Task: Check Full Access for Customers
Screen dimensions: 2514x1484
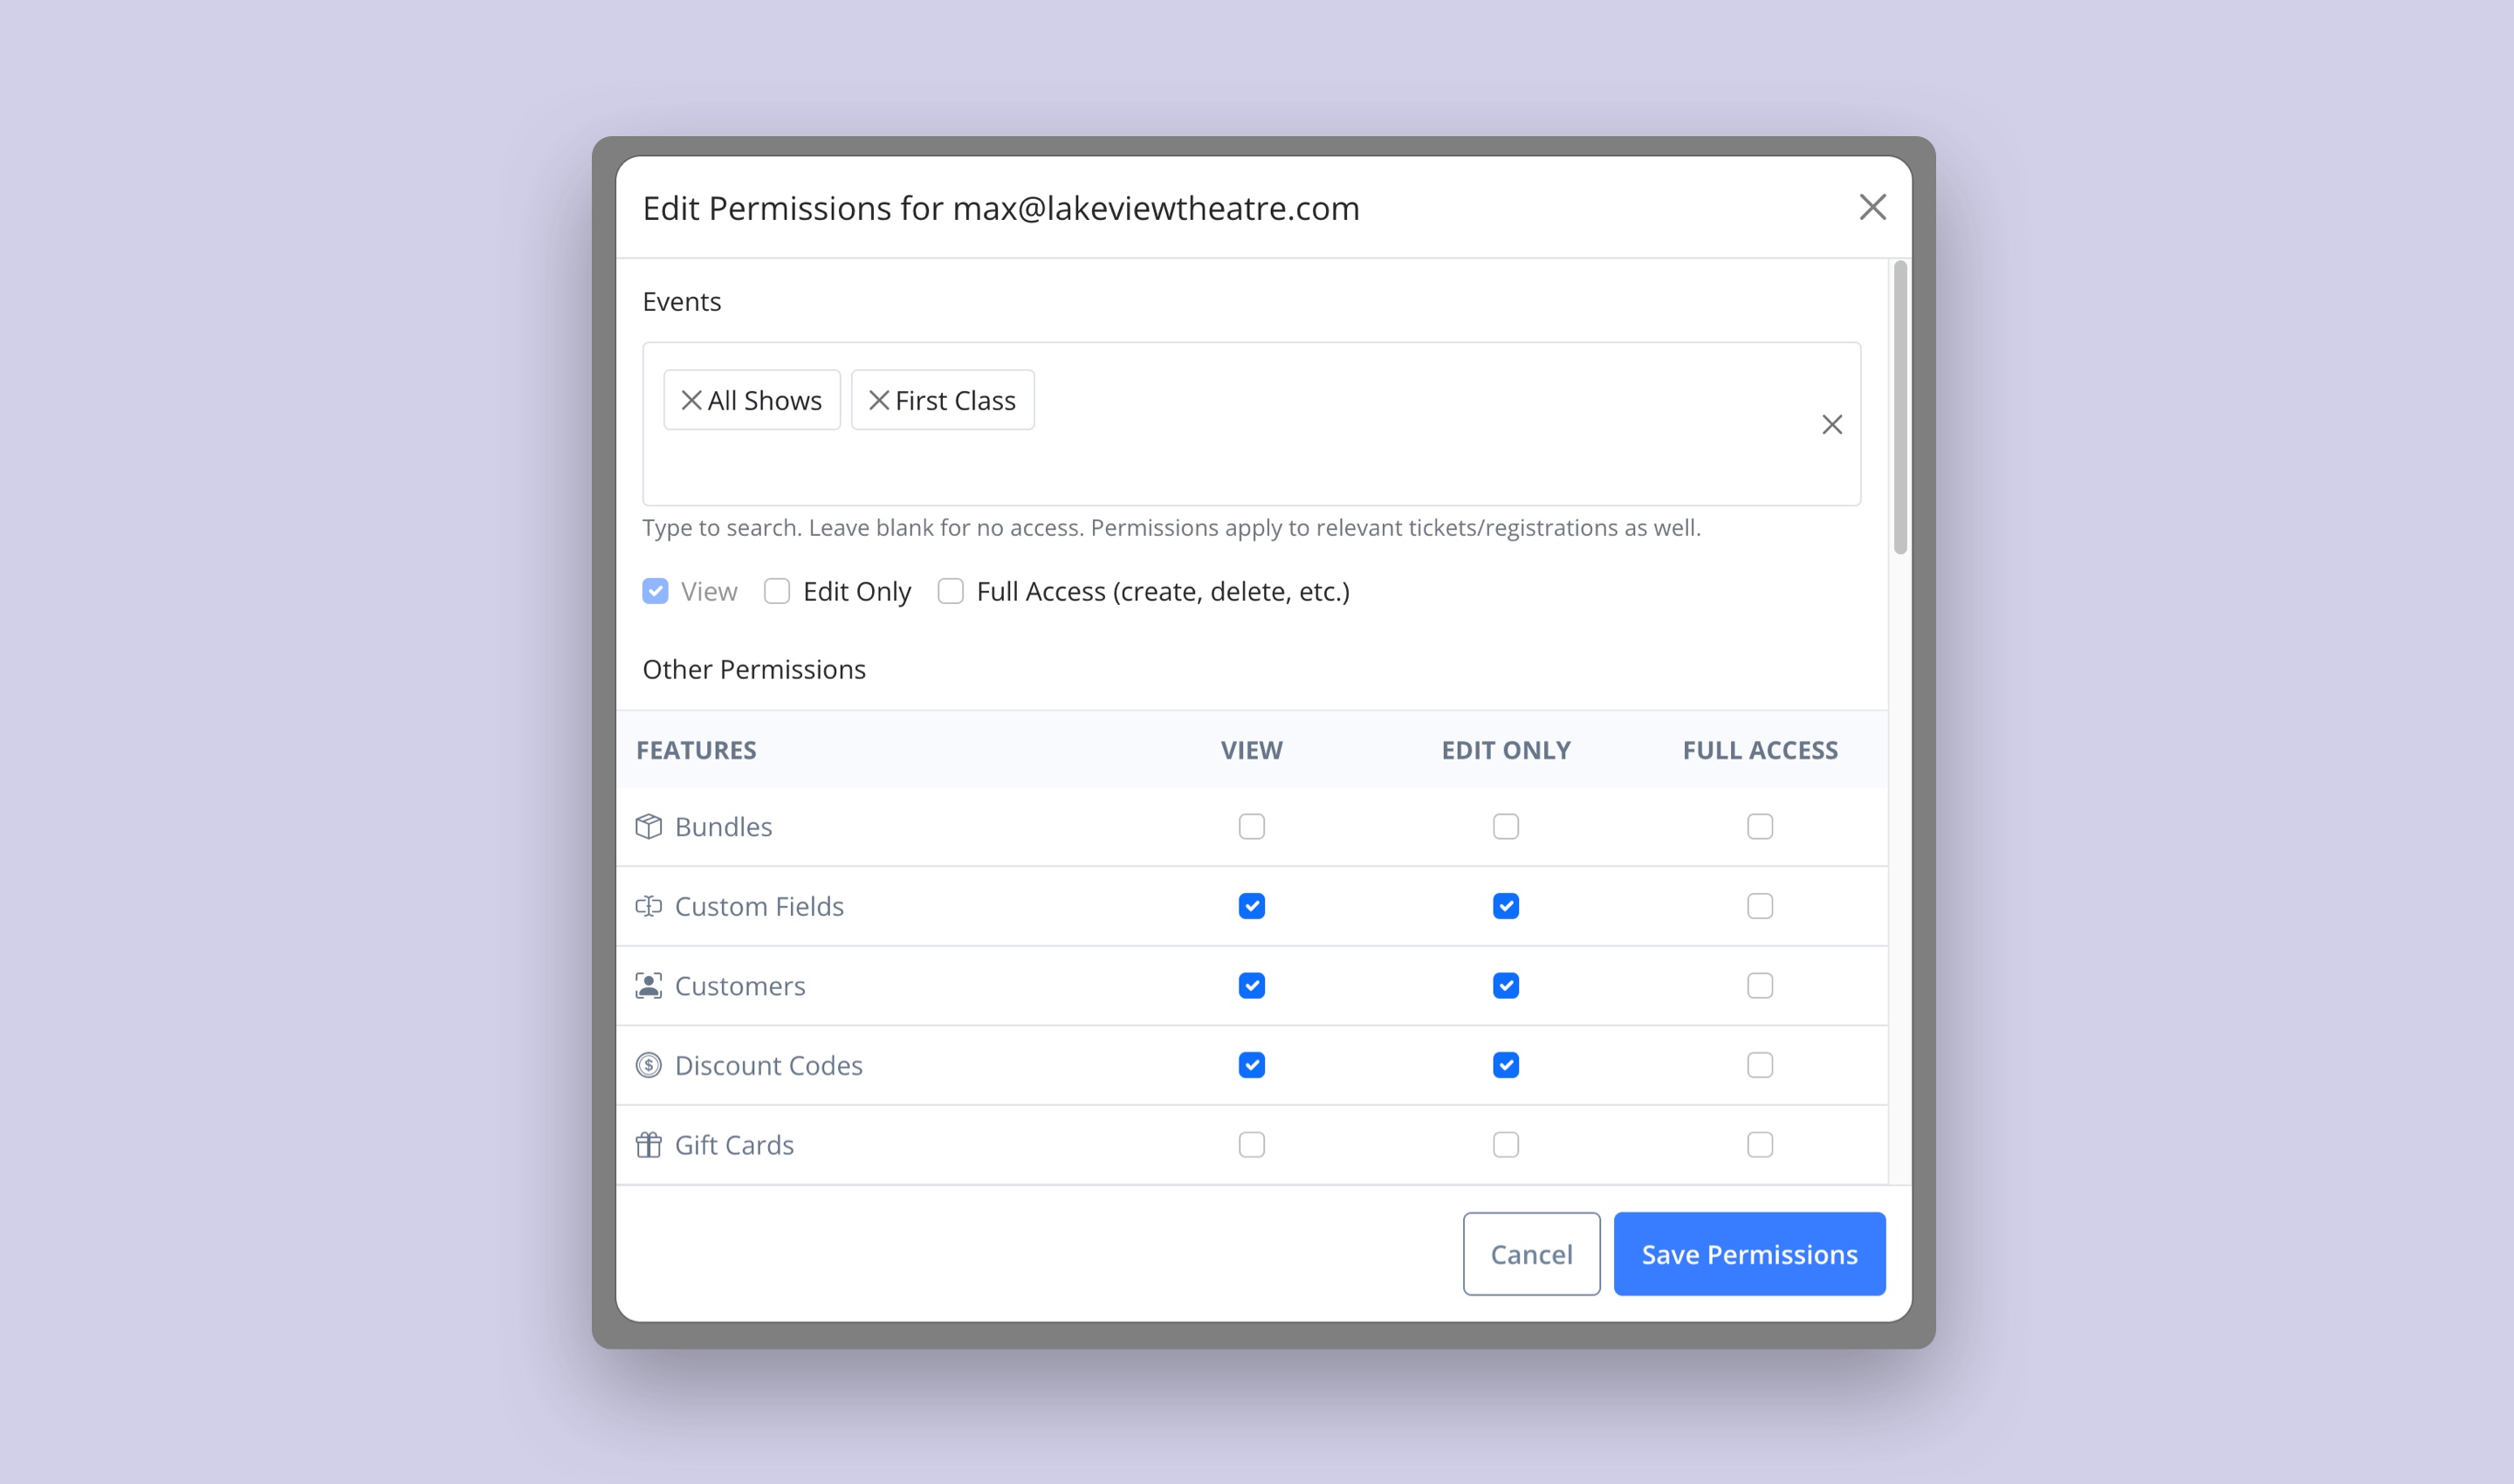Action: (x=1759, y=985)
